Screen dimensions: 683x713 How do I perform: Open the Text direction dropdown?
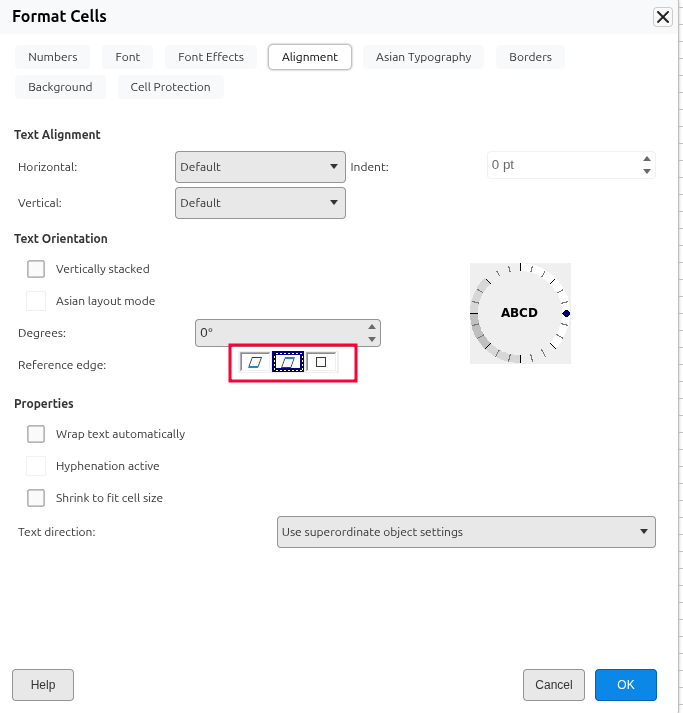click(x=465, y=532)
